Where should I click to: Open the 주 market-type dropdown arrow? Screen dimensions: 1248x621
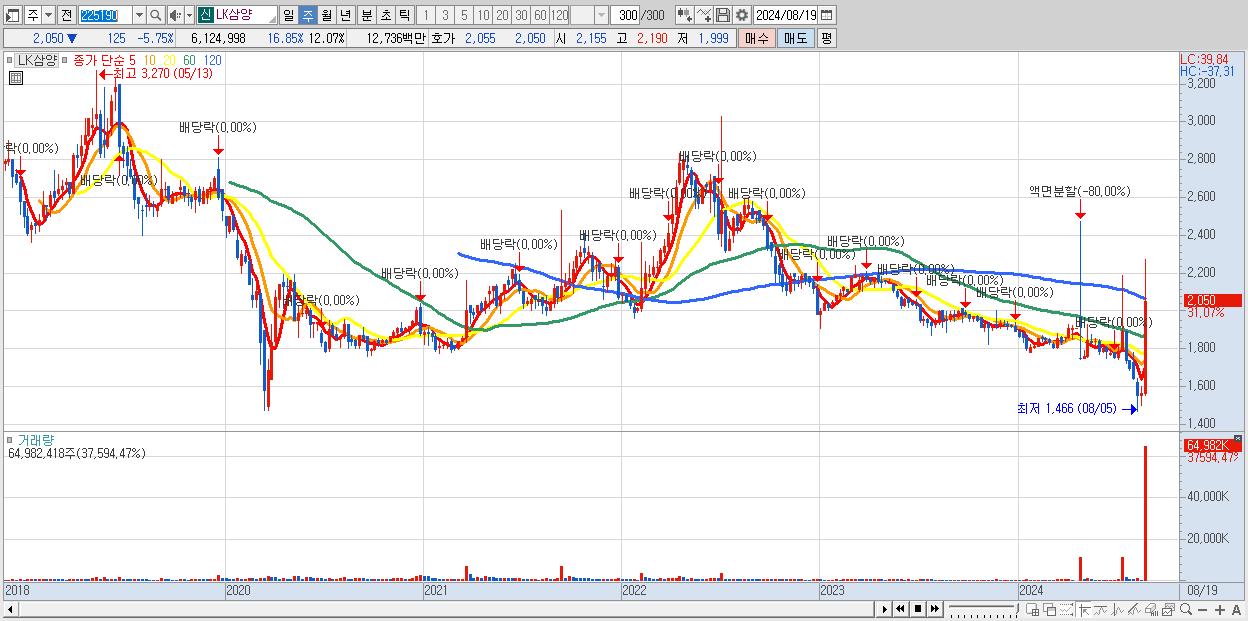pyautogui.click(x=49, y=15)
